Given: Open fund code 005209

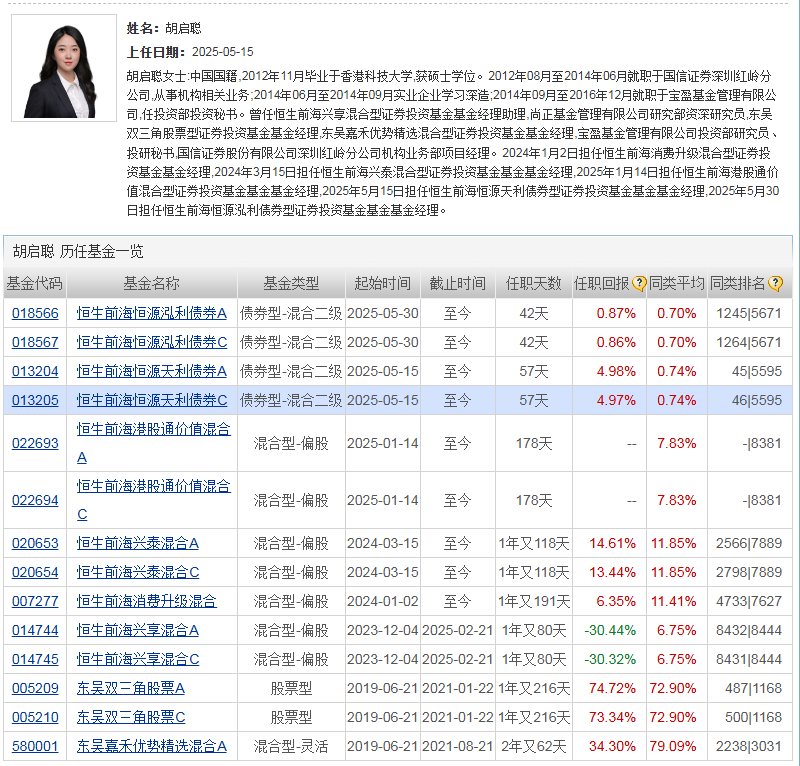Looking at the screenshot, I should pos(35,689).
